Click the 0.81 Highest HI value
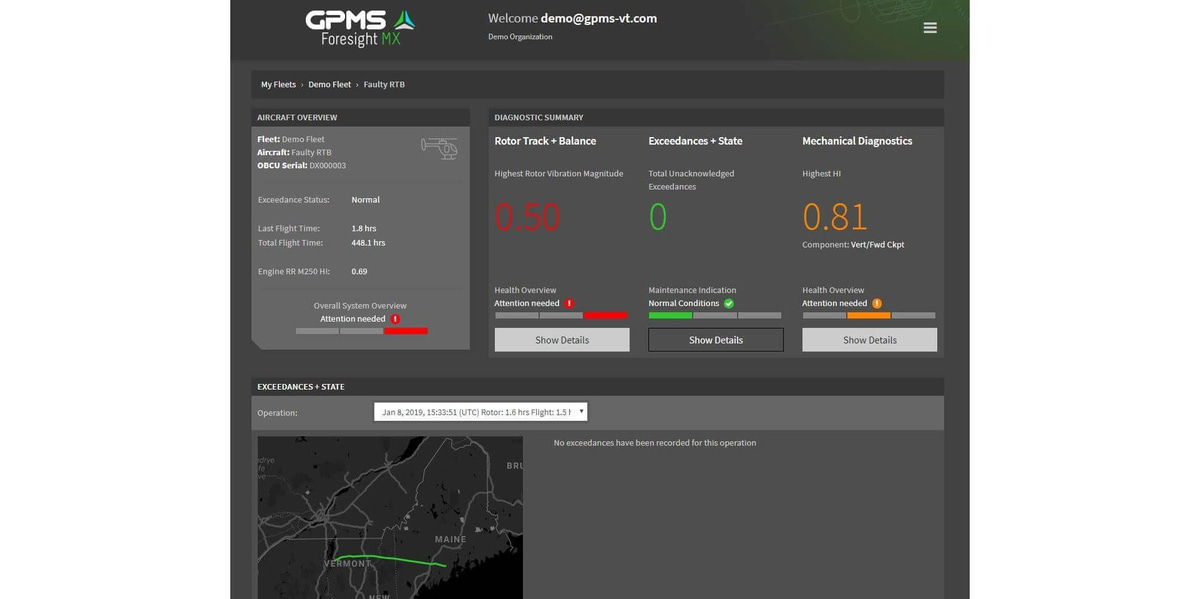Viewport: 1200px width, 599px height. [x=835, y=216]
